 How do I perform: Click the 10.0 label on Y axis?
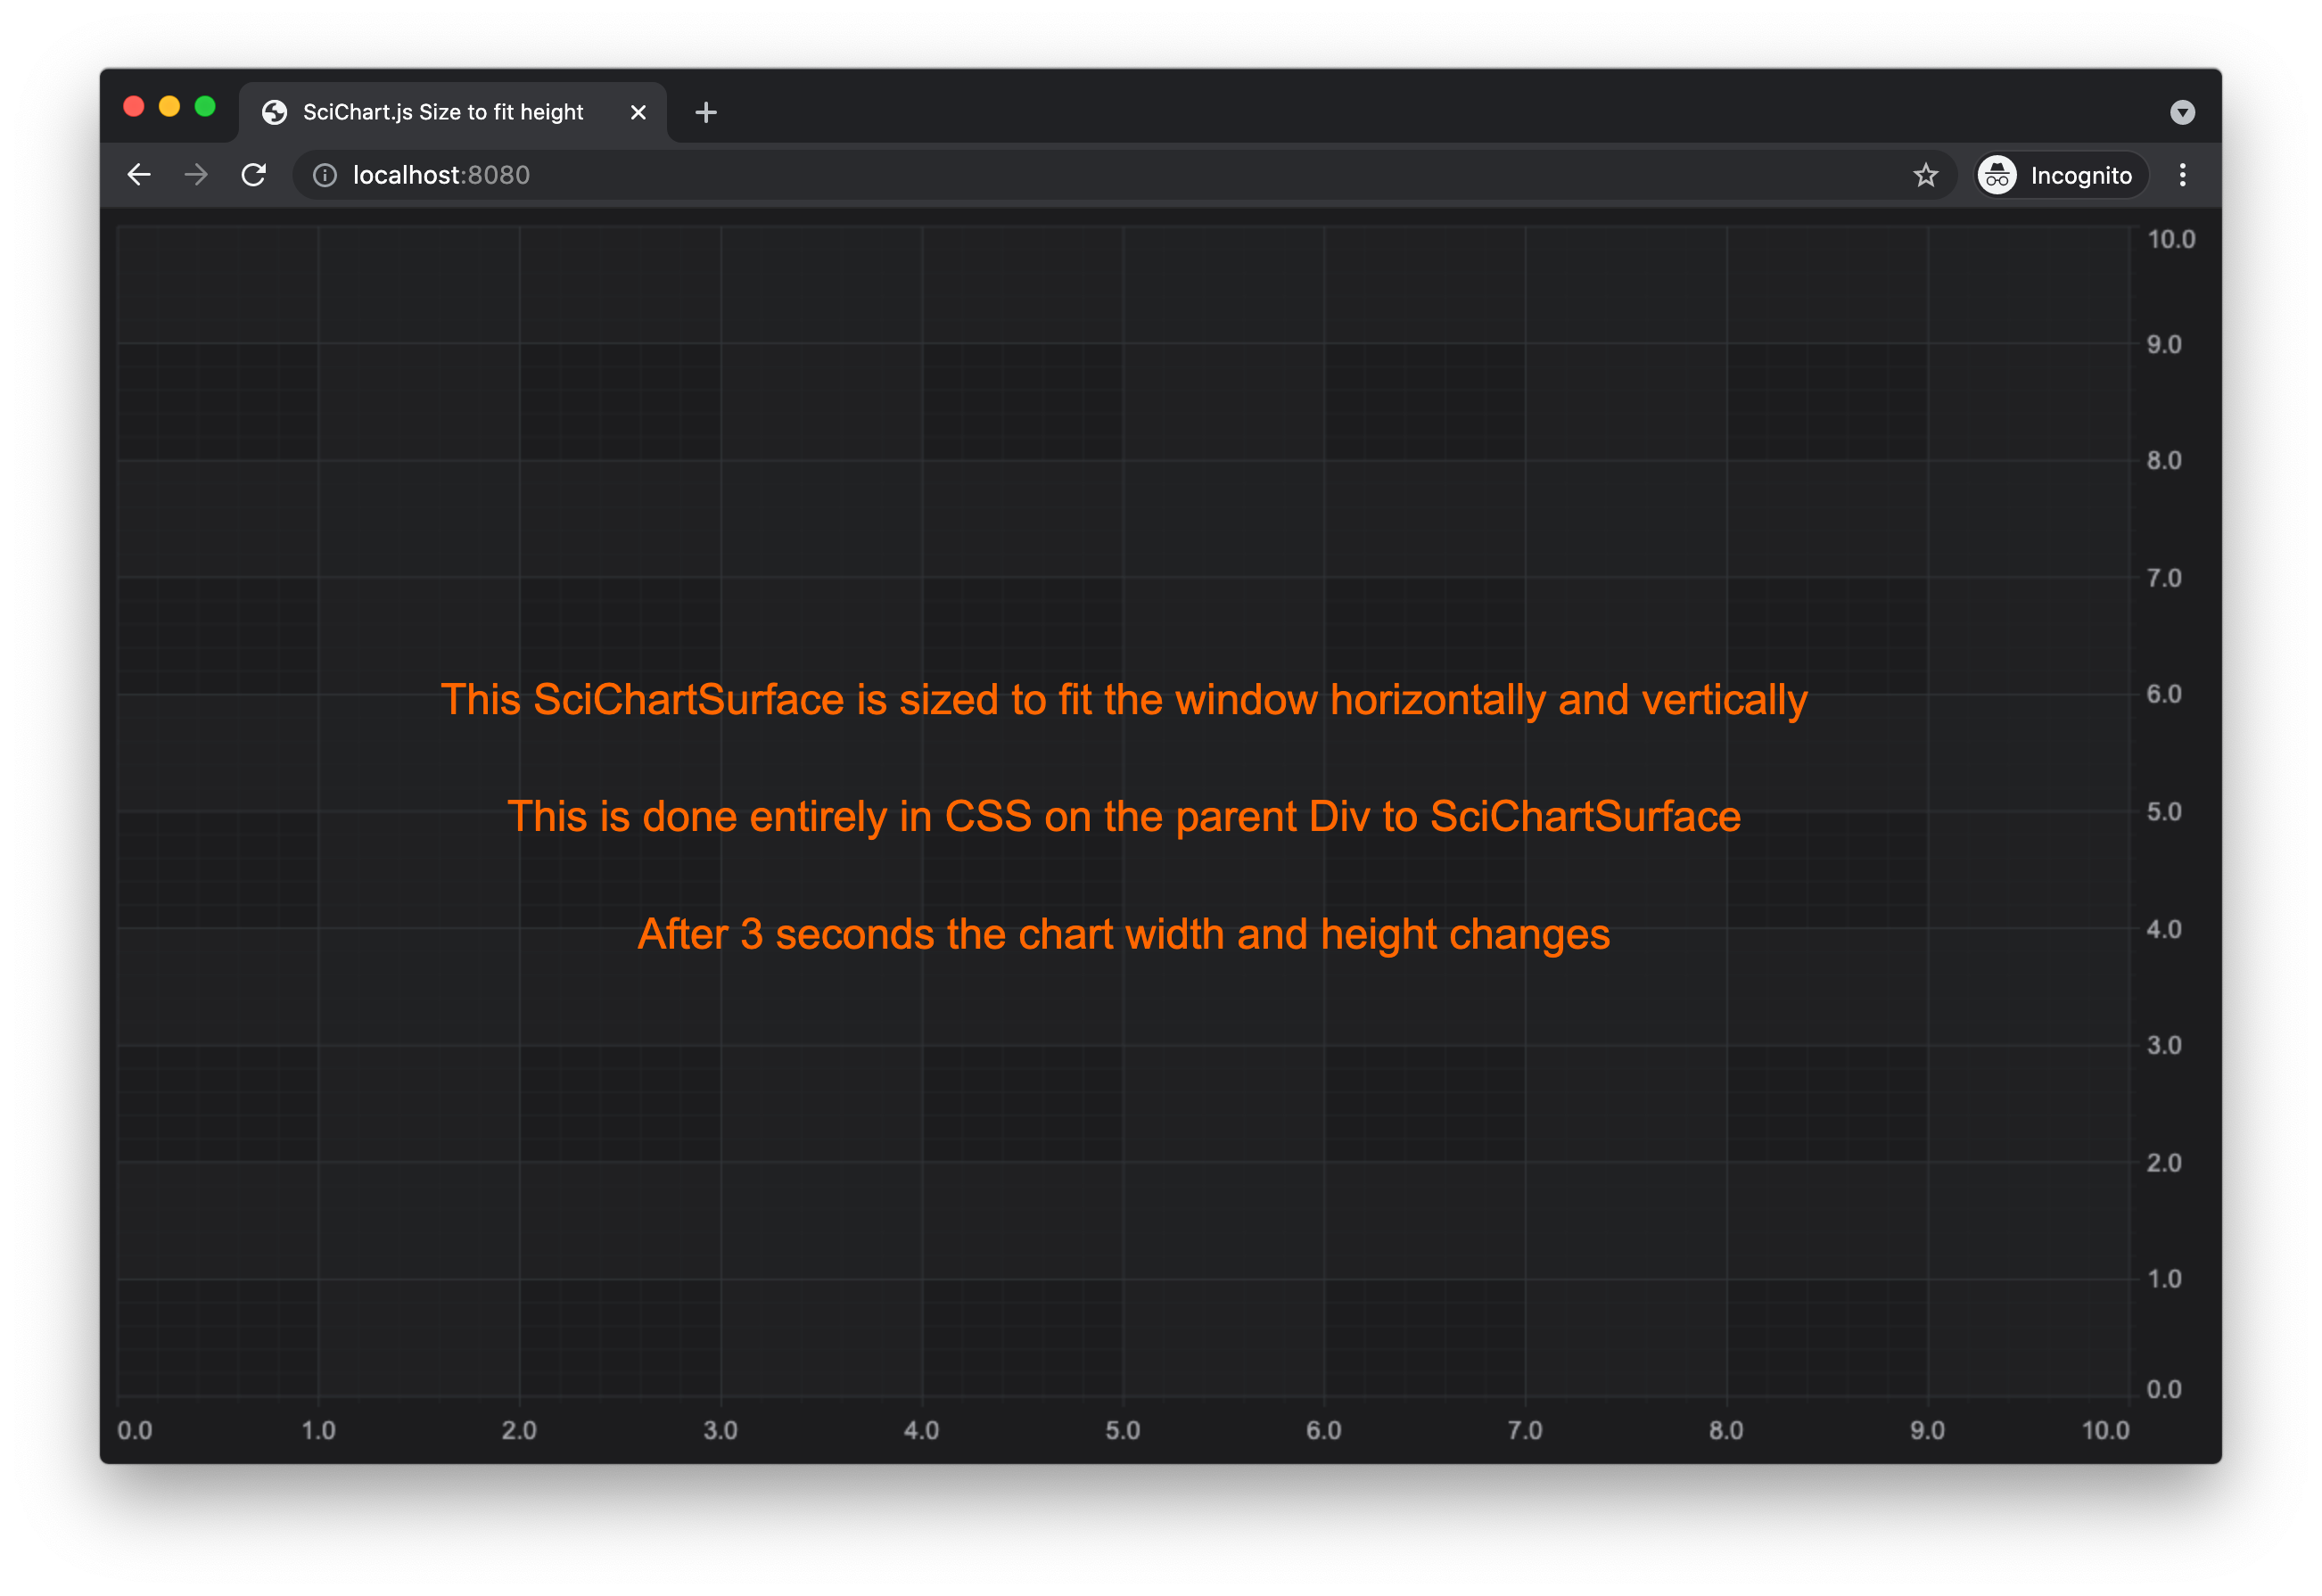(2171, 239)
